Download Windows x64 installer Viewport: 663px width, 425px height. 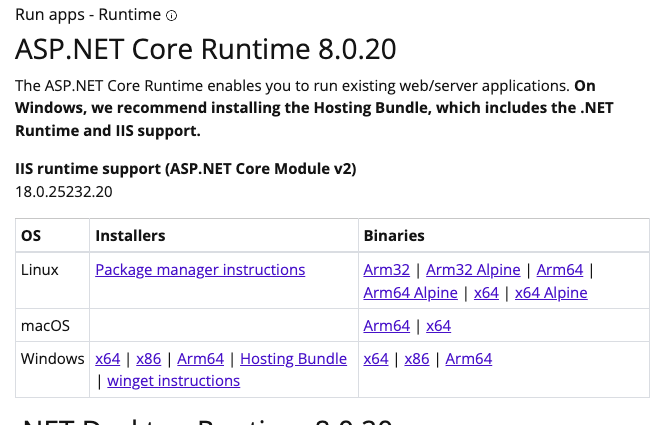pyautogui.click(x=108, y=359)
